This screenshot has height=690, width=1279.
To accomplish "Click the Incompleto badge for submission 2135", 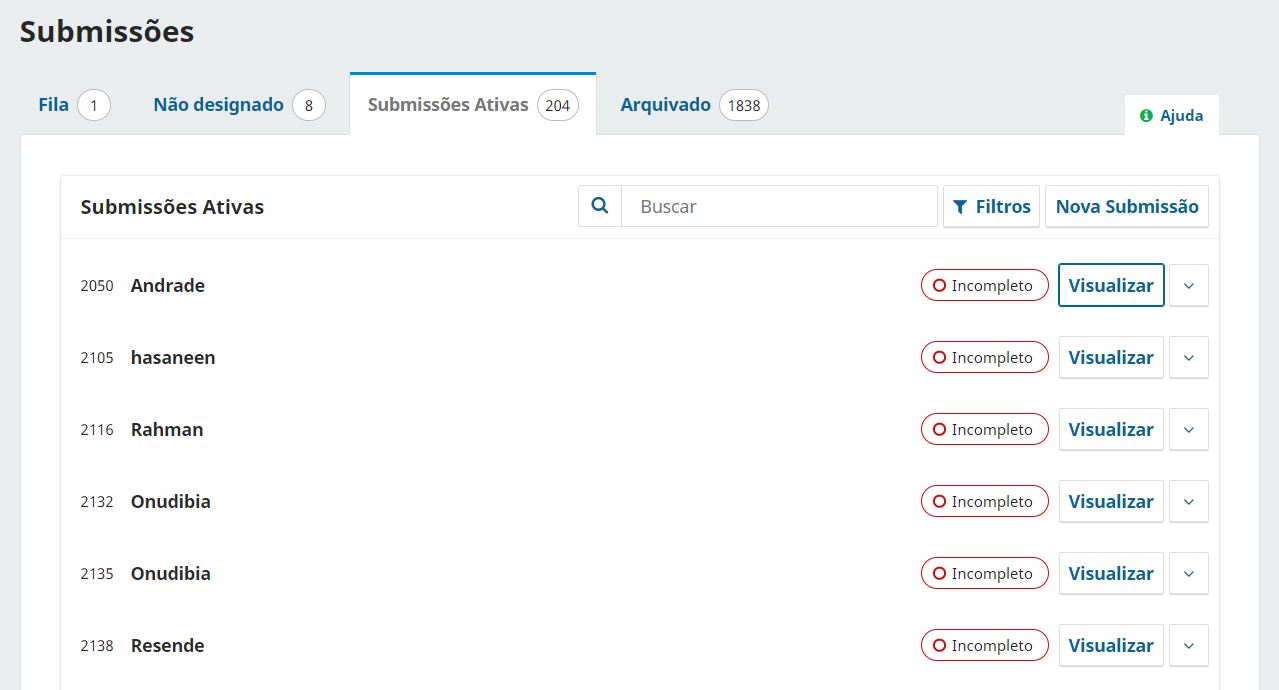I will (x=984, y=573).
